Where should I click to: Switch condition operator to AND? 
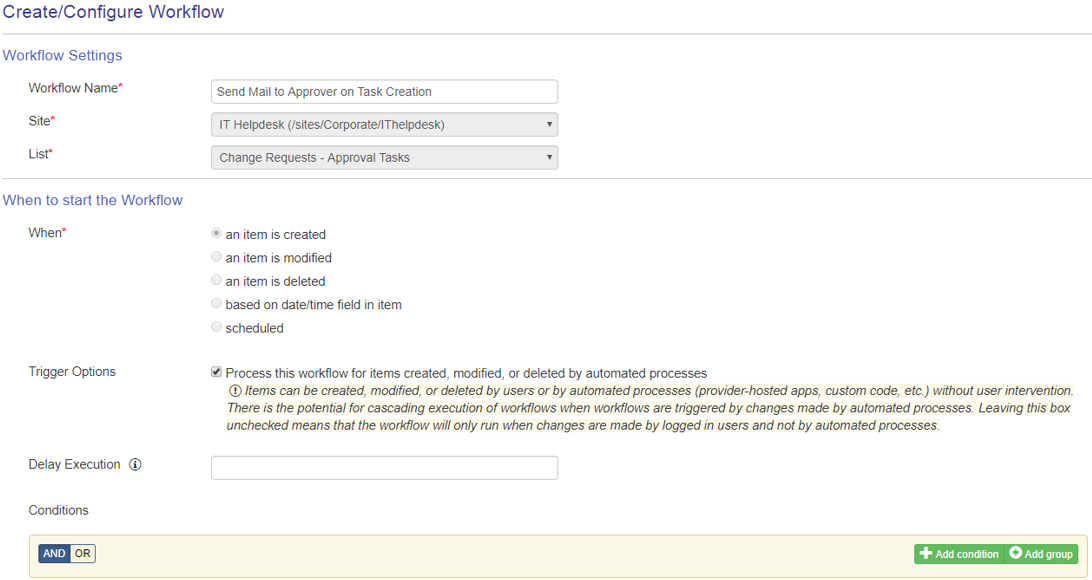pyautogui.click(x=54, y=554)
